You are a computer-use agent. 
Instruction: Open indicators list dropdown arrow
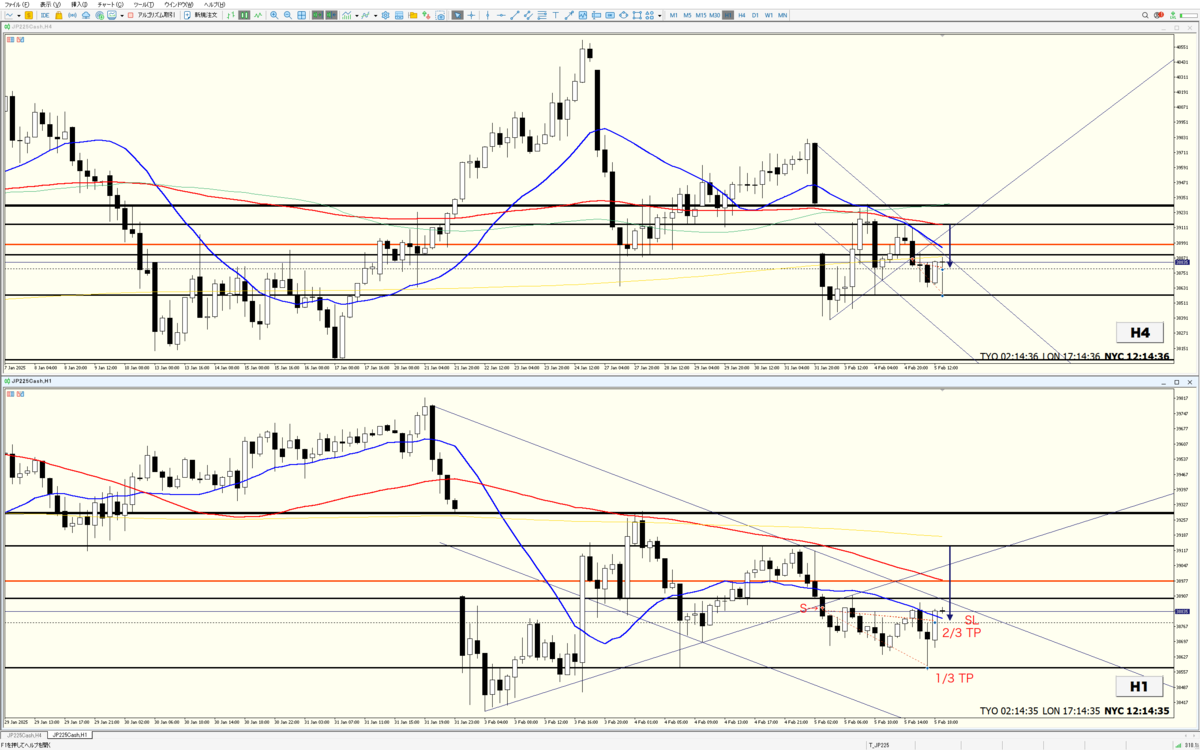tap(357, 15)
